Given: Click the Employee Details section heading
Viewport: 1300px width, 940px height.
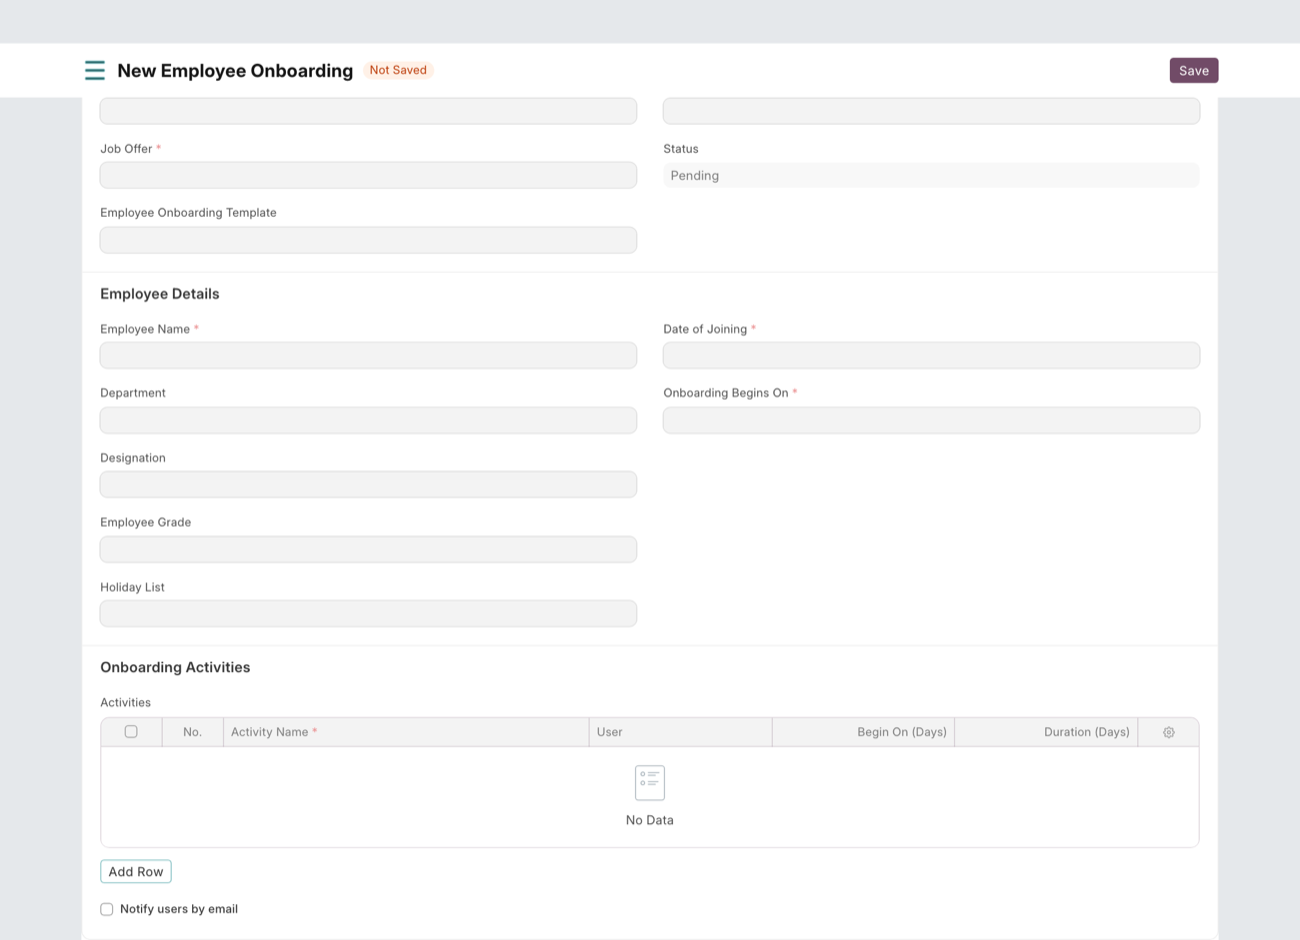Looking at the screenshot, I should click(160, 294).
